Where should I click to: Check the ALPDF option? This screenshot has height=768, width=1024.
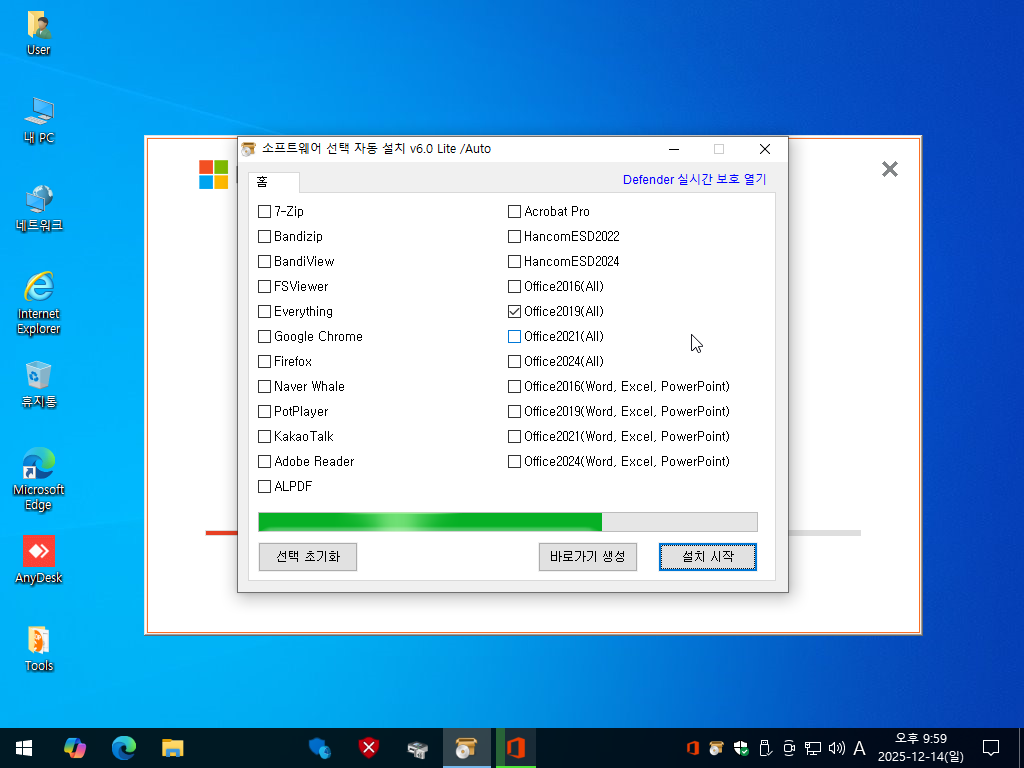point(264,487)
